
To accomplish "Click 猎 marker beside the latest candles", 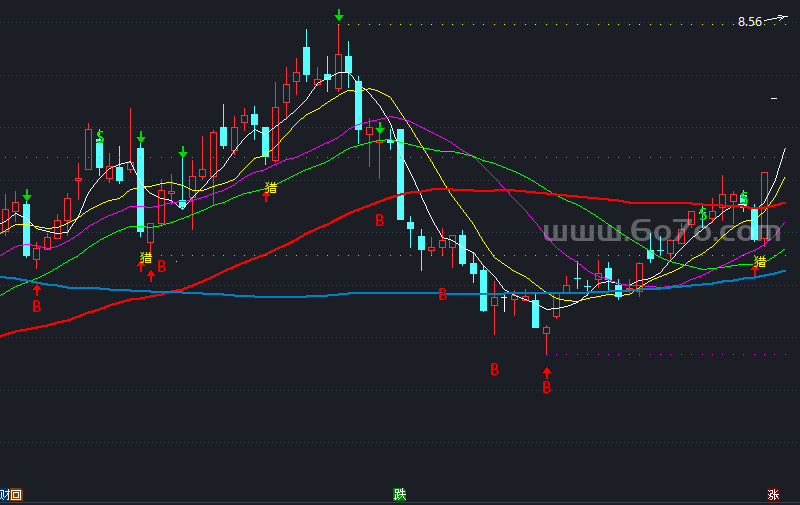I will tap(760, 262).
